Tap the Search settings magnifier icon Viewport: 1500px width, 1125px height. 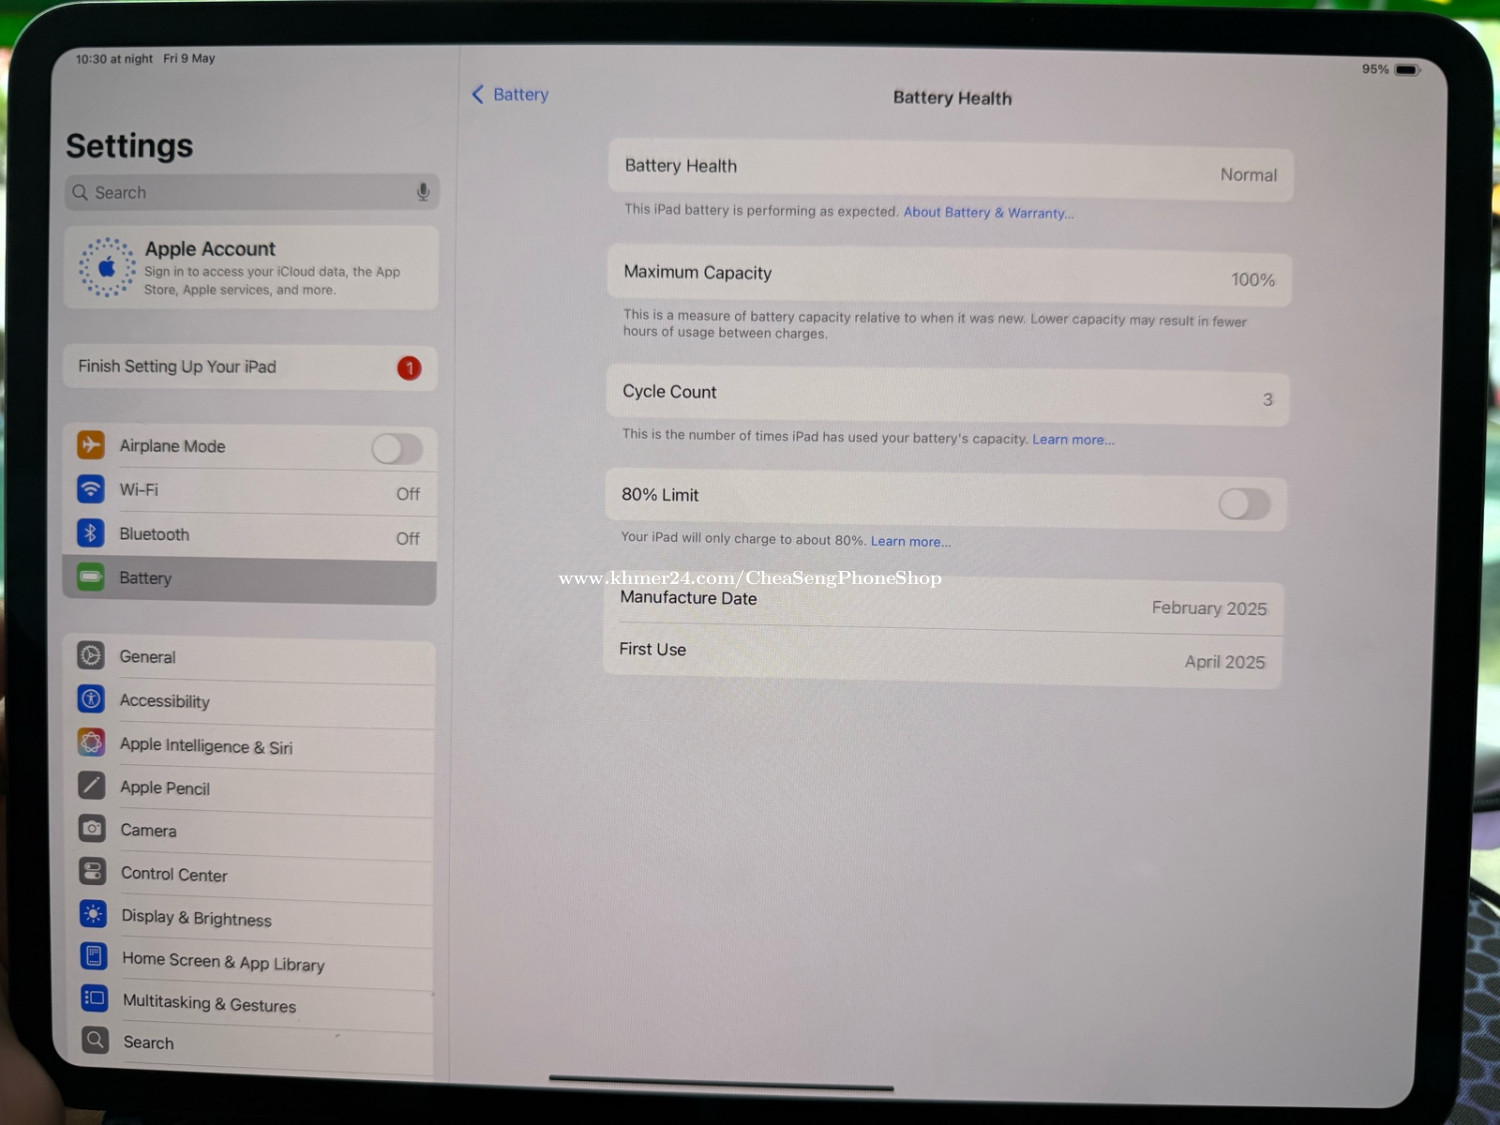[x=95, y=1040]
